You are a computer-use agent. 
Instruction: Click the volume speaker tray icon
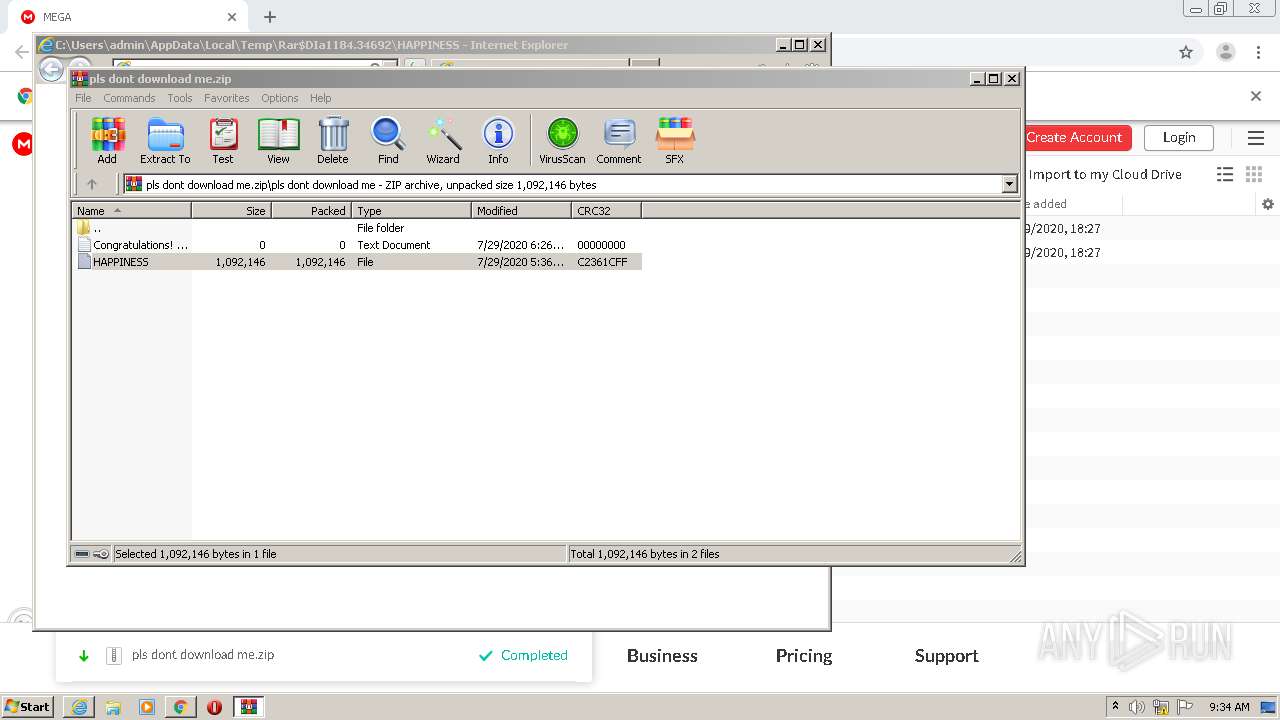click(1138, 707)
